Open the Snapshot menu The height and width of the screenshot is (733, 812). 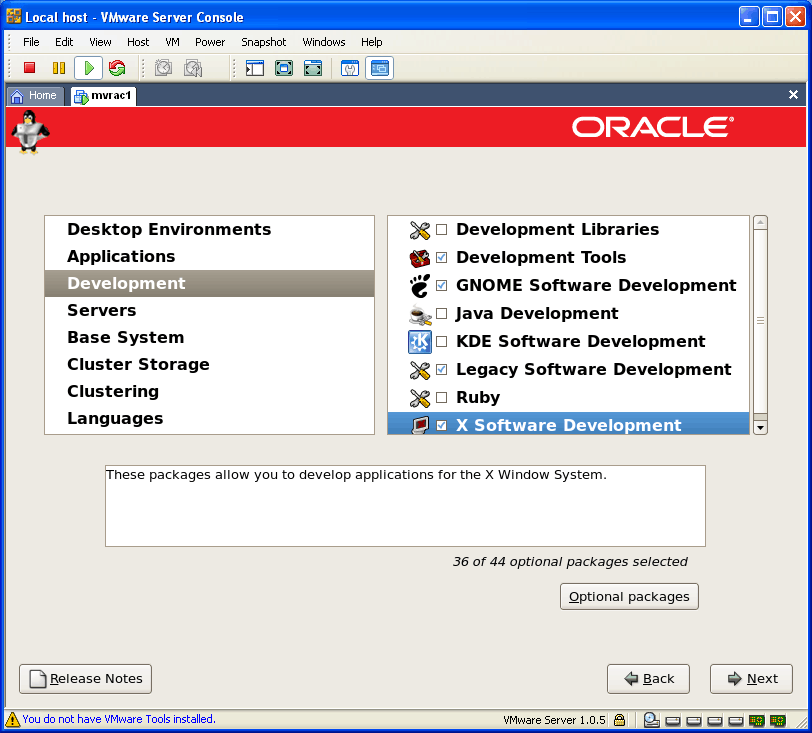coord(263,42)
